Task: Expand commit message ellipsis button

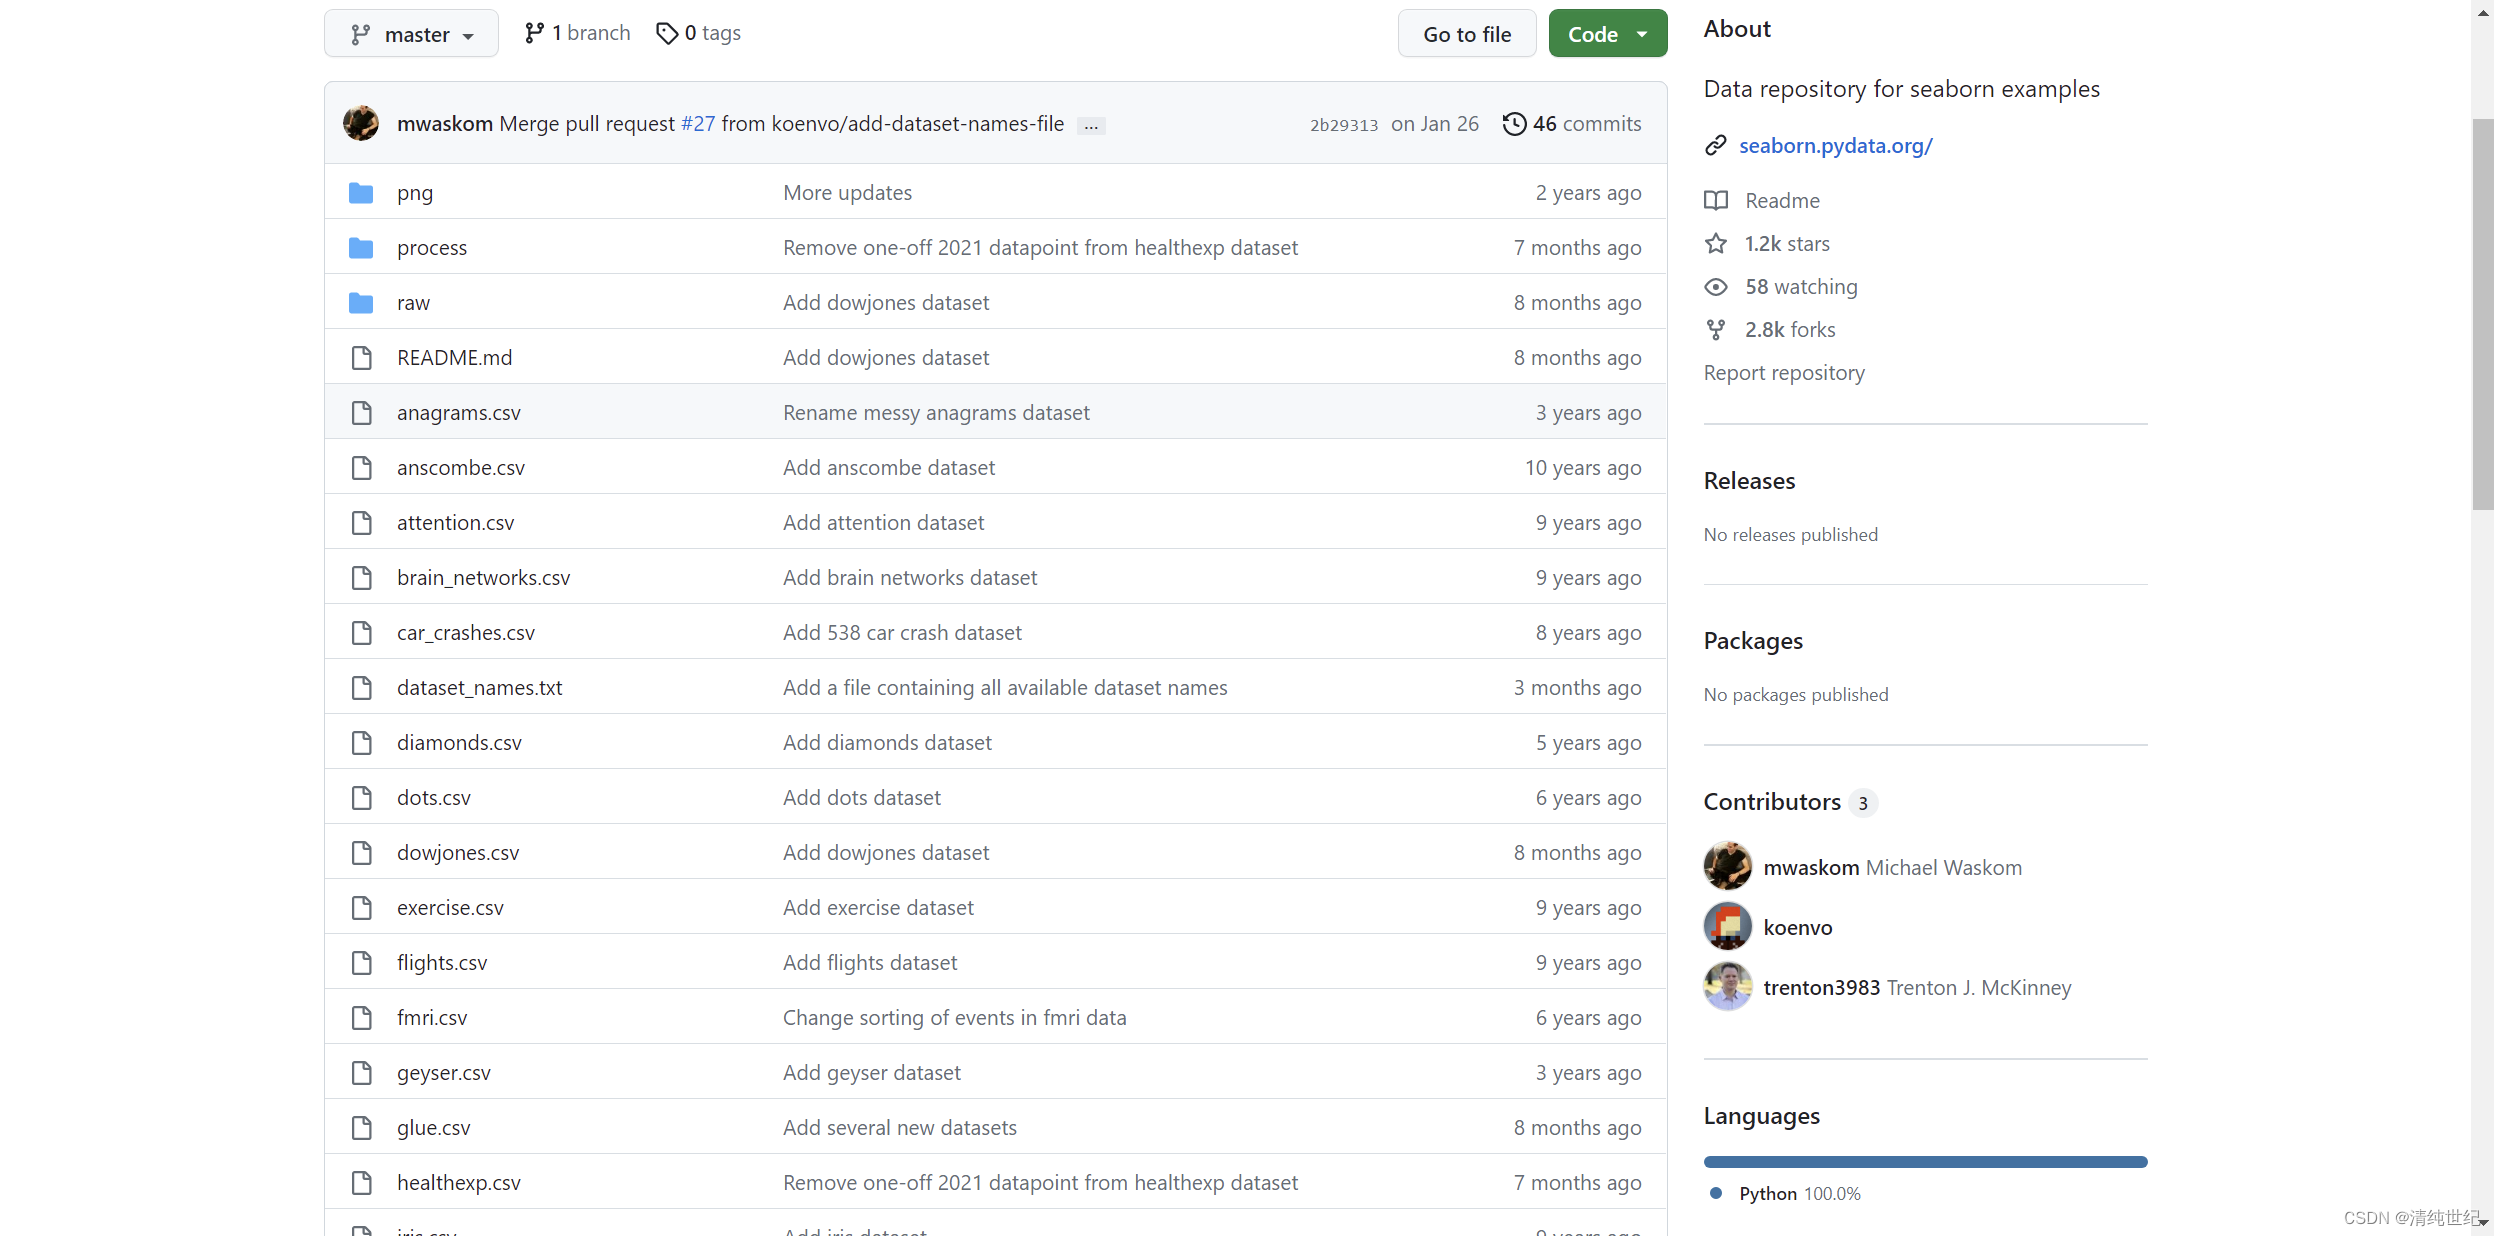Action: pyautogui.click(x=1091, y=126)
